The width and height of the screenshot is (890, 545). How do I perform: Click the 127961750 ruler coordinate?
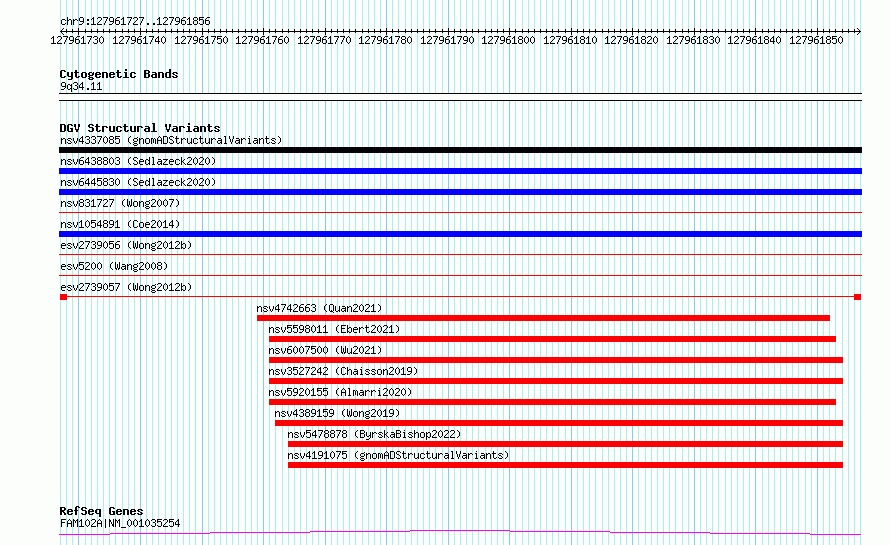click(201, 40)
